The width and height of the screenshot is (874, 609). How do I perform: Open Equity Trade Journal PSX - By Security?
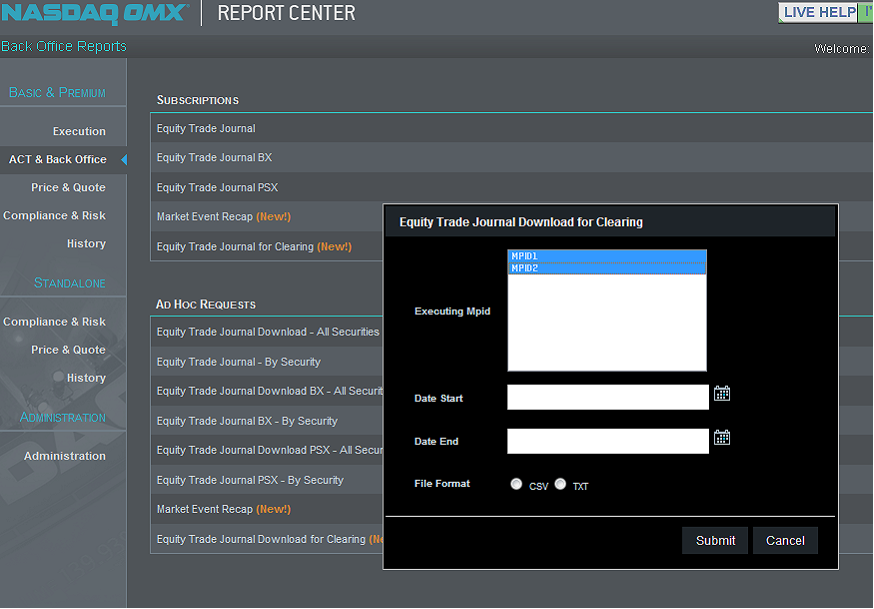pos(250,480)
